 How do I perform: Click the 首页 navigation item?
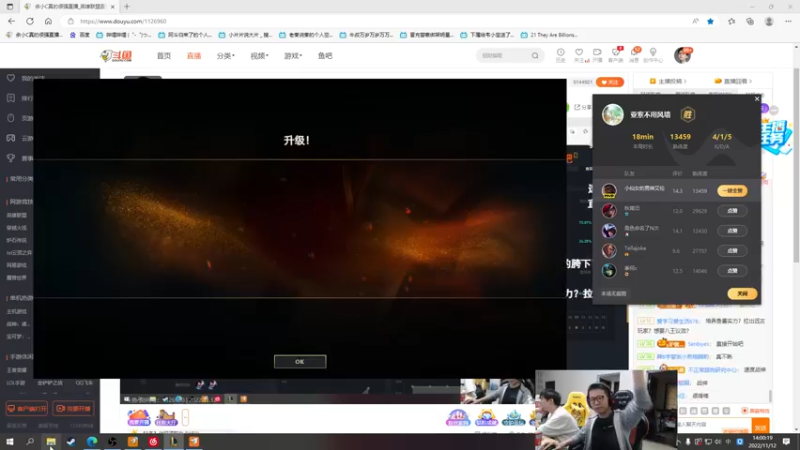164,56
